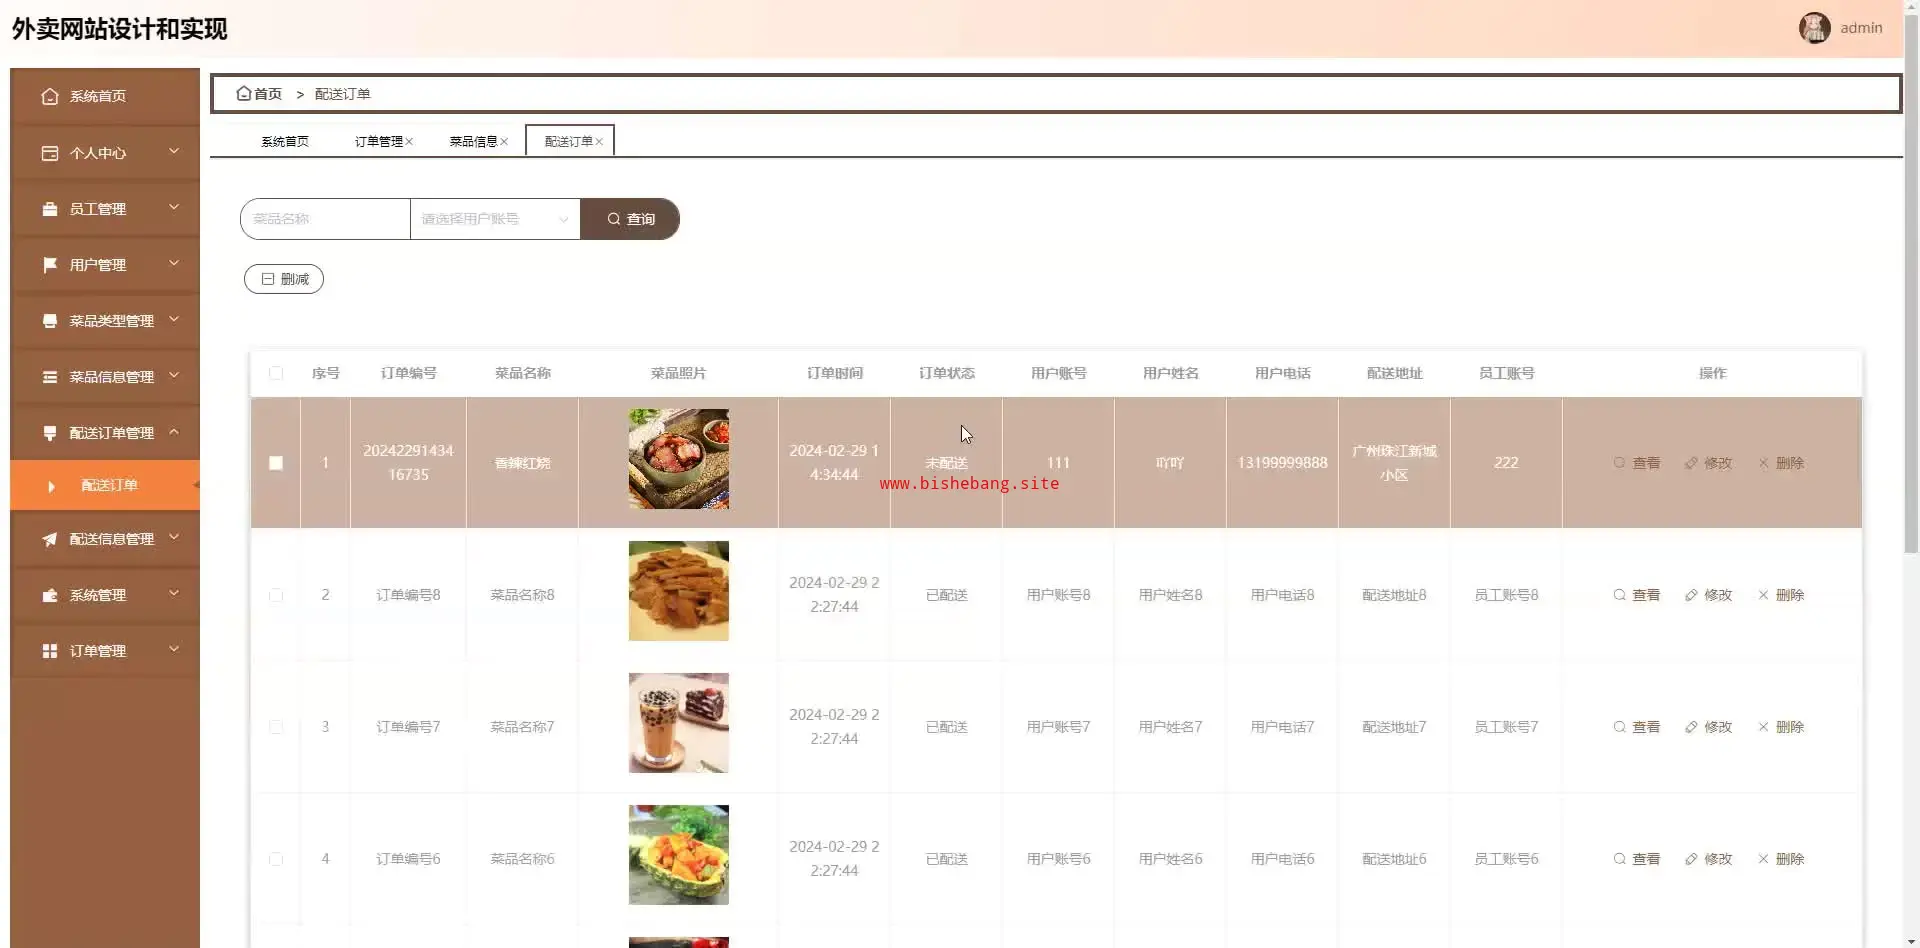Viewport: 1920px width, 948px height.
Task: Click 修改 for order 2024229143416735
Action: click(x=1709, y=463)
